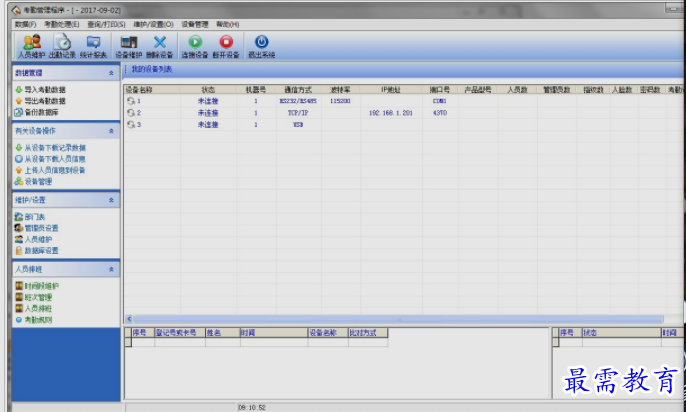Collapse the 人员排班 sidebar panel
Screen dimensions: 686x412
tap(111, 269)
